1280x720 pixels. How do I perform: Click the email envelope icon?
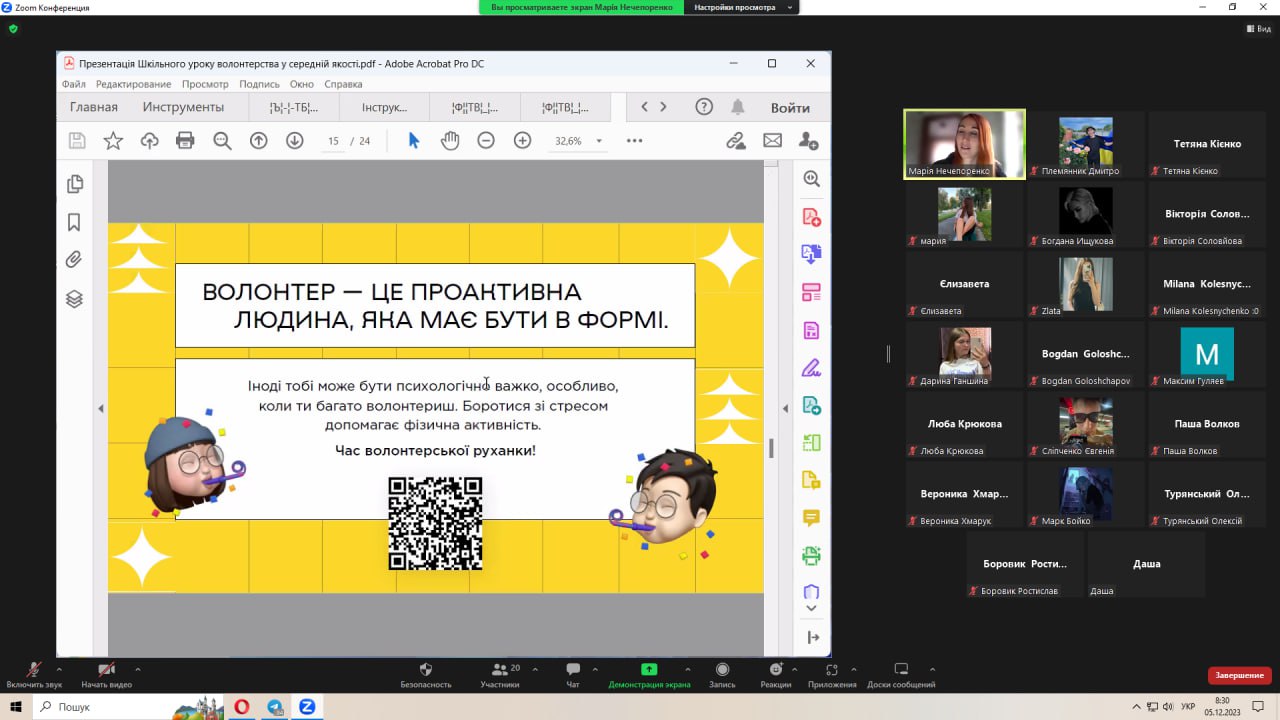click(772, 141)
